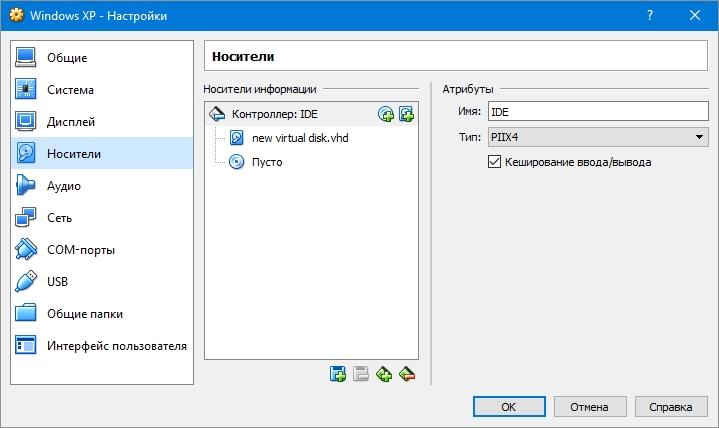Image resolution: width=719 pixels, height=428 pixels.
Task: Click the optical disc icon beside Пусто
Action: click(x=237, y=162)
